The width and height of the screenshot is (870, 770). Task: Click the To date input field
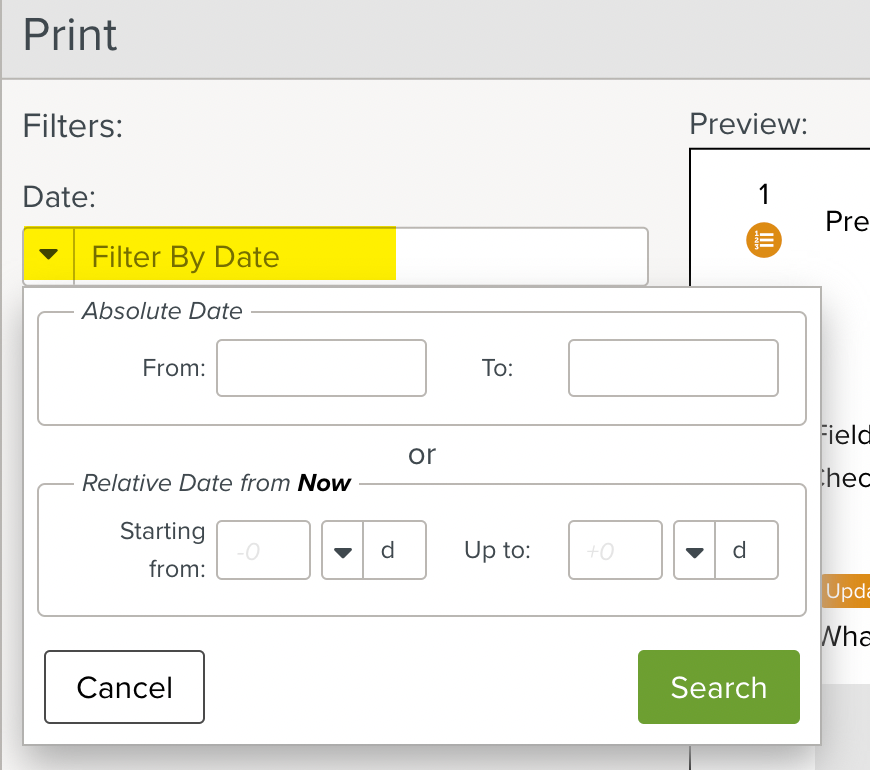coord(672,368)
